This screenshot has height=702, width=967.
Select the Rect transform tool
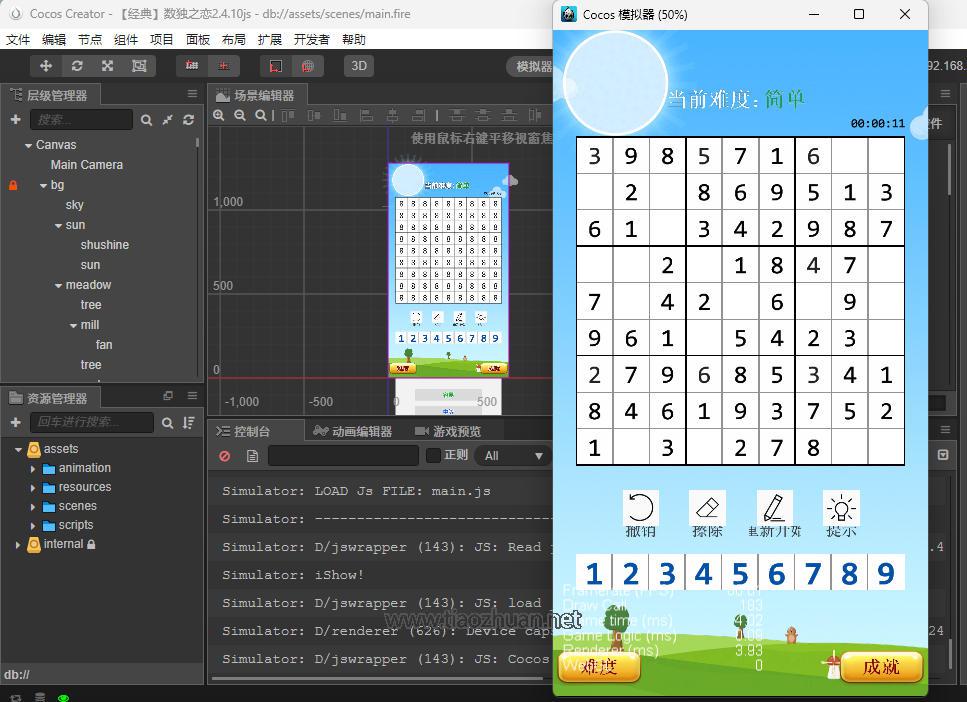139,65
